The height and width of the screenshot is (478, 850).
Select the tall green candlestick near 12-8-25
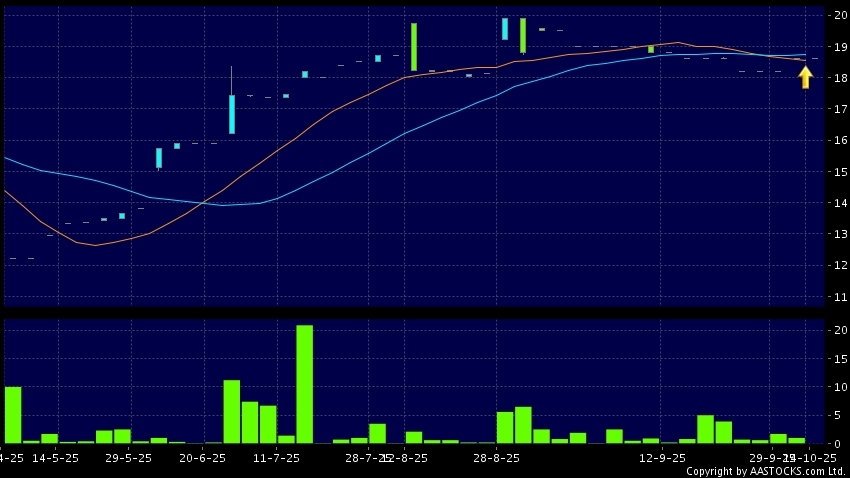413,47
